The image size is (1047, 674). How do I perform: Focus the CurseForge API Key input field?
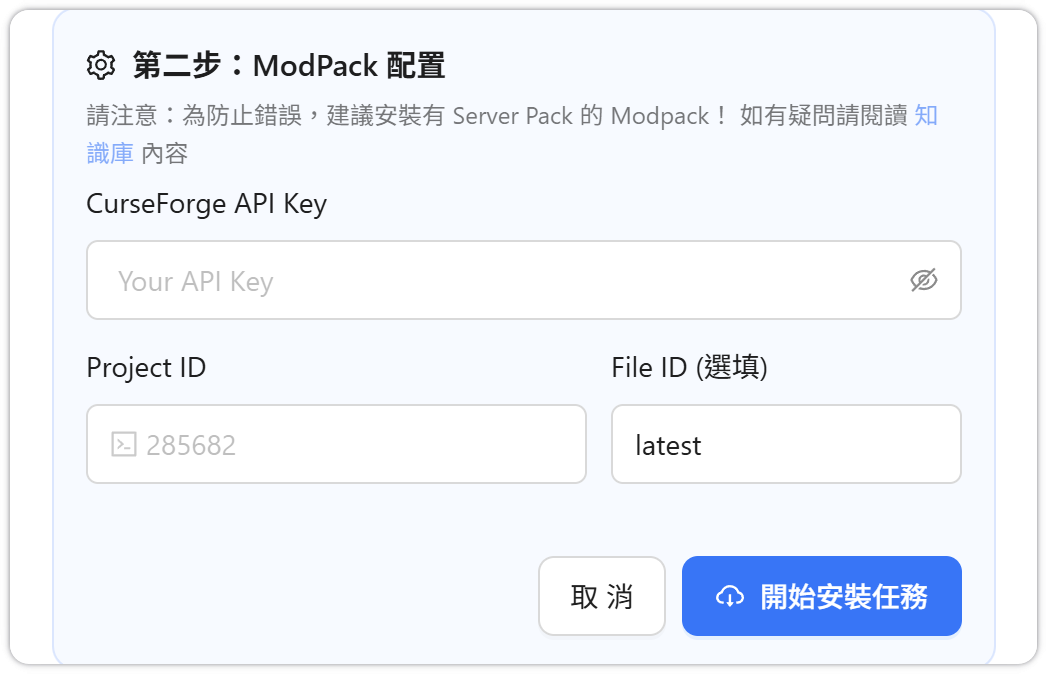point(500,281)
